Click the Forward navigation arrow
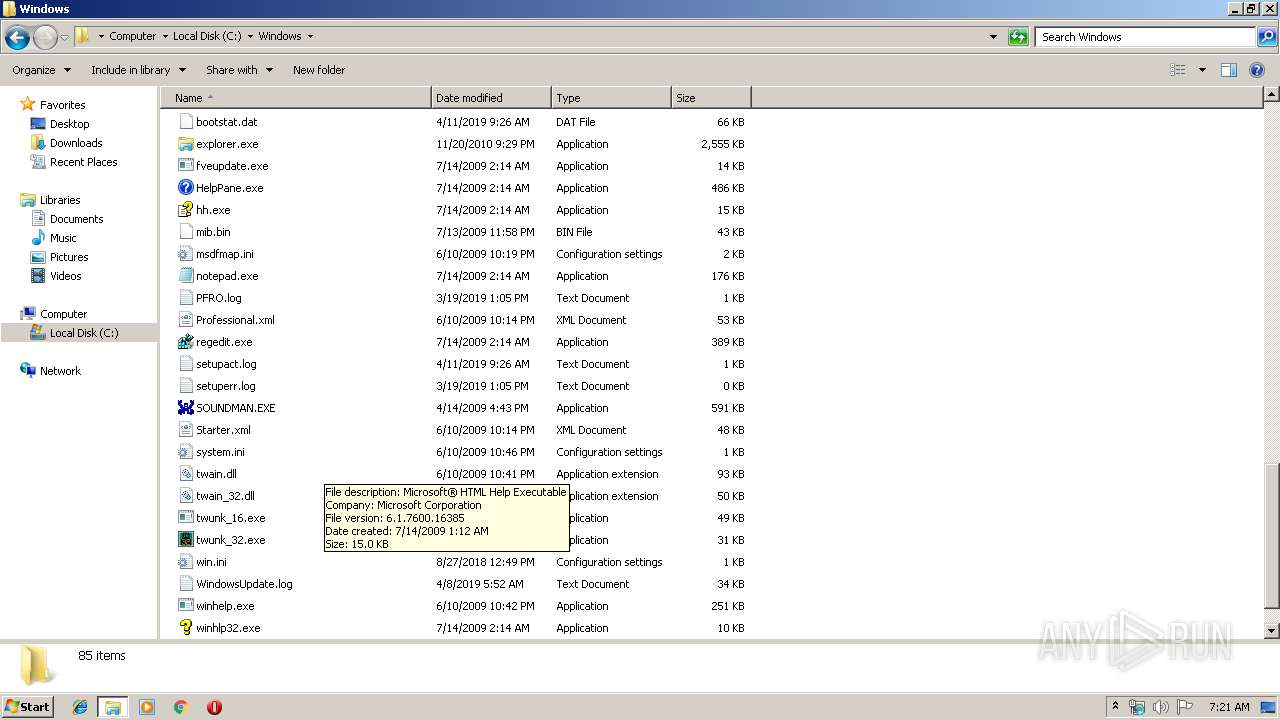1280x720 pixels. tap(45, 38)
